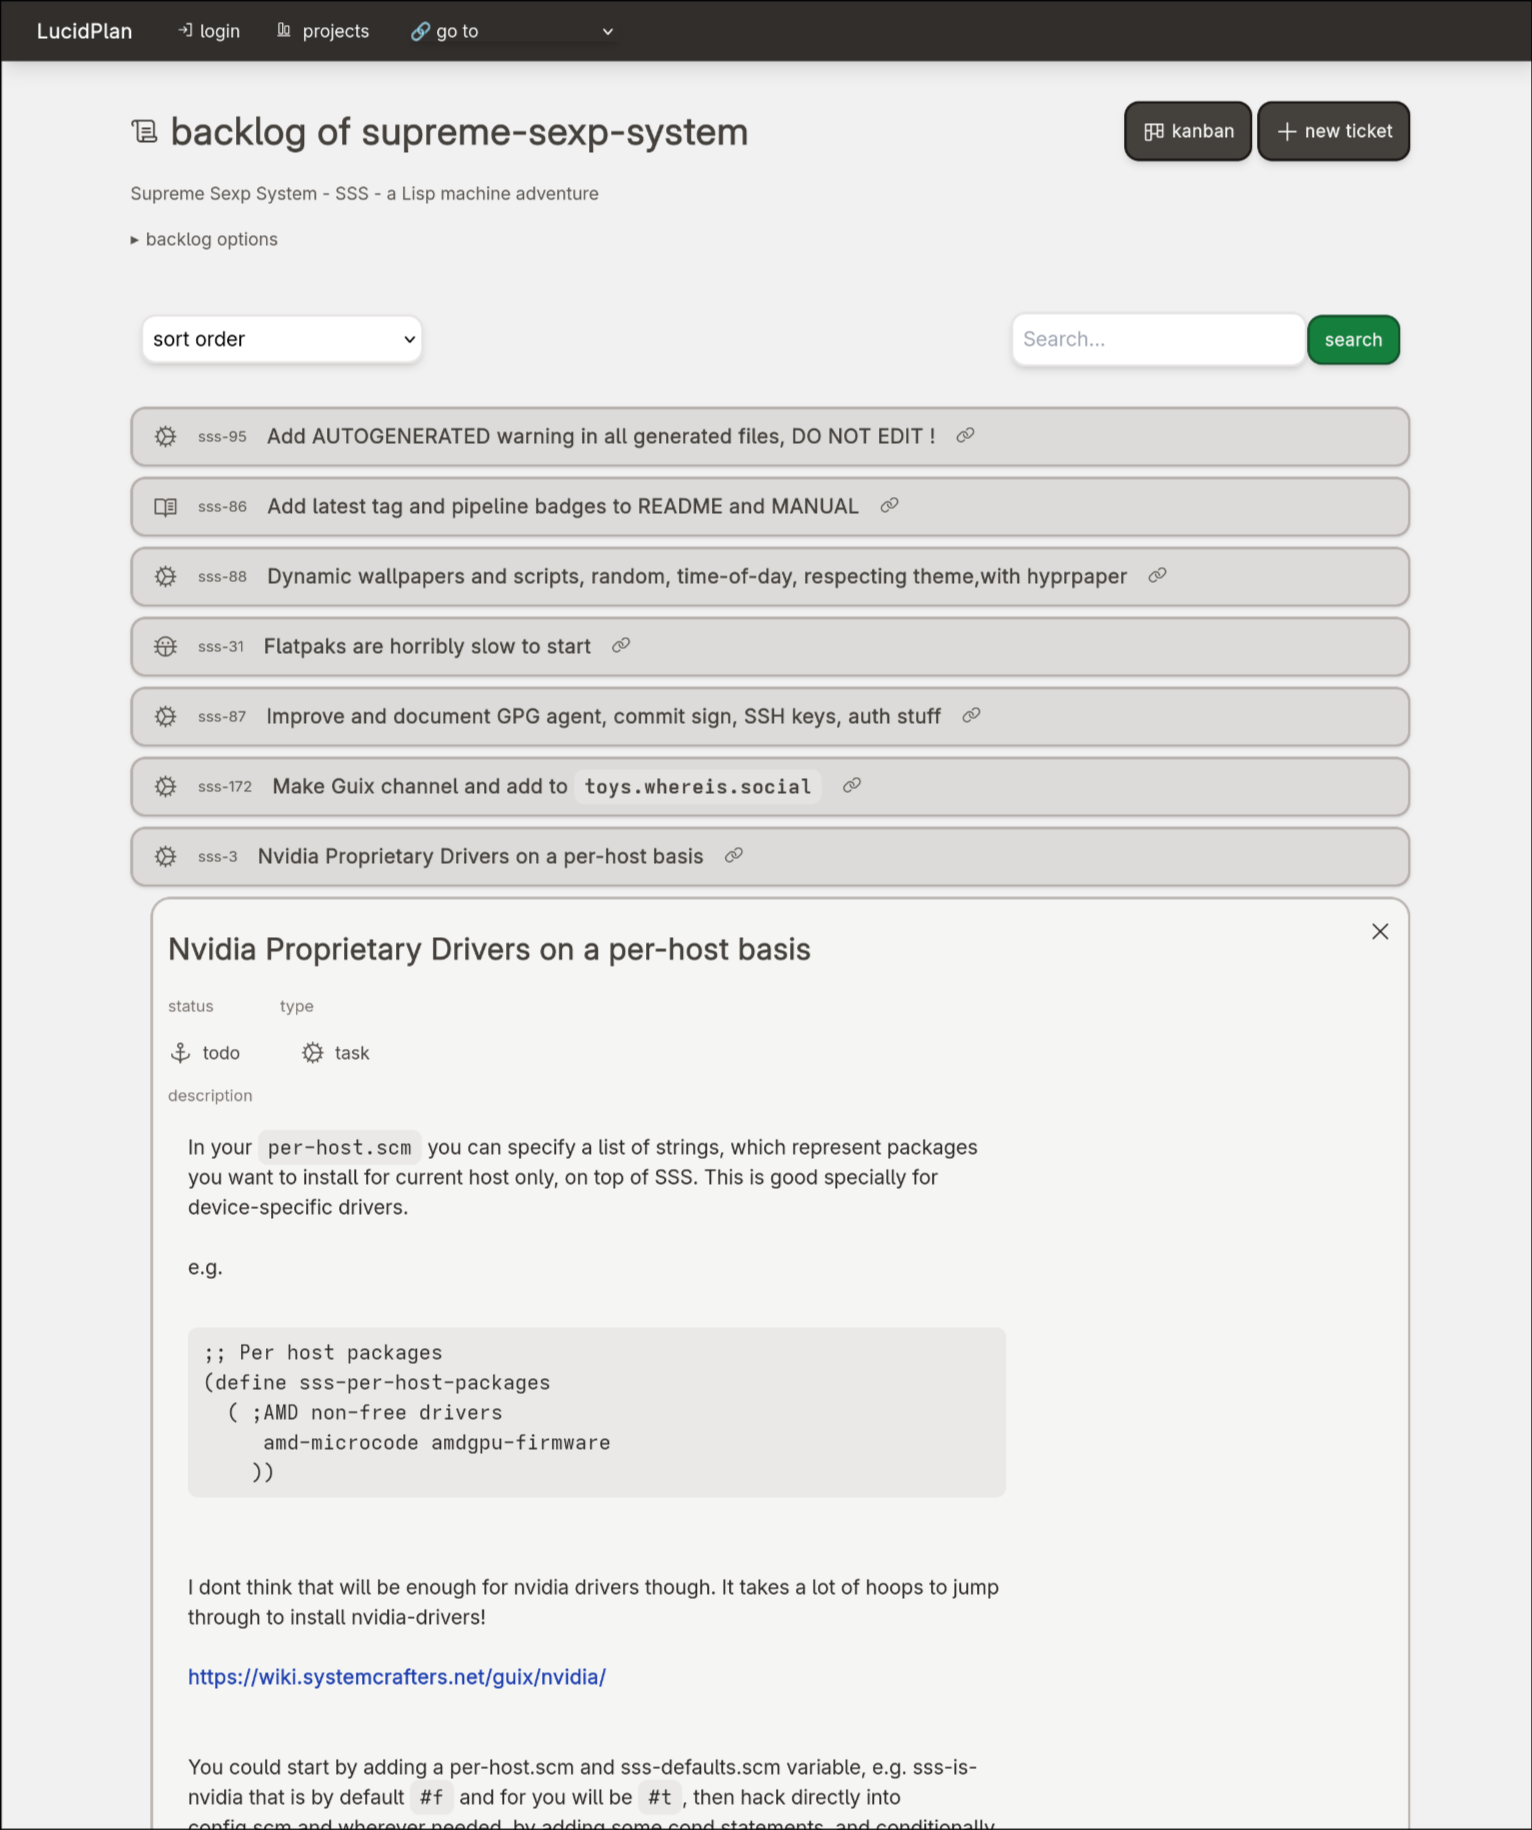Click the bug type icon of sss-31
The width and height of the screenshot is (1532, 1830).
[x=166, y=647]
